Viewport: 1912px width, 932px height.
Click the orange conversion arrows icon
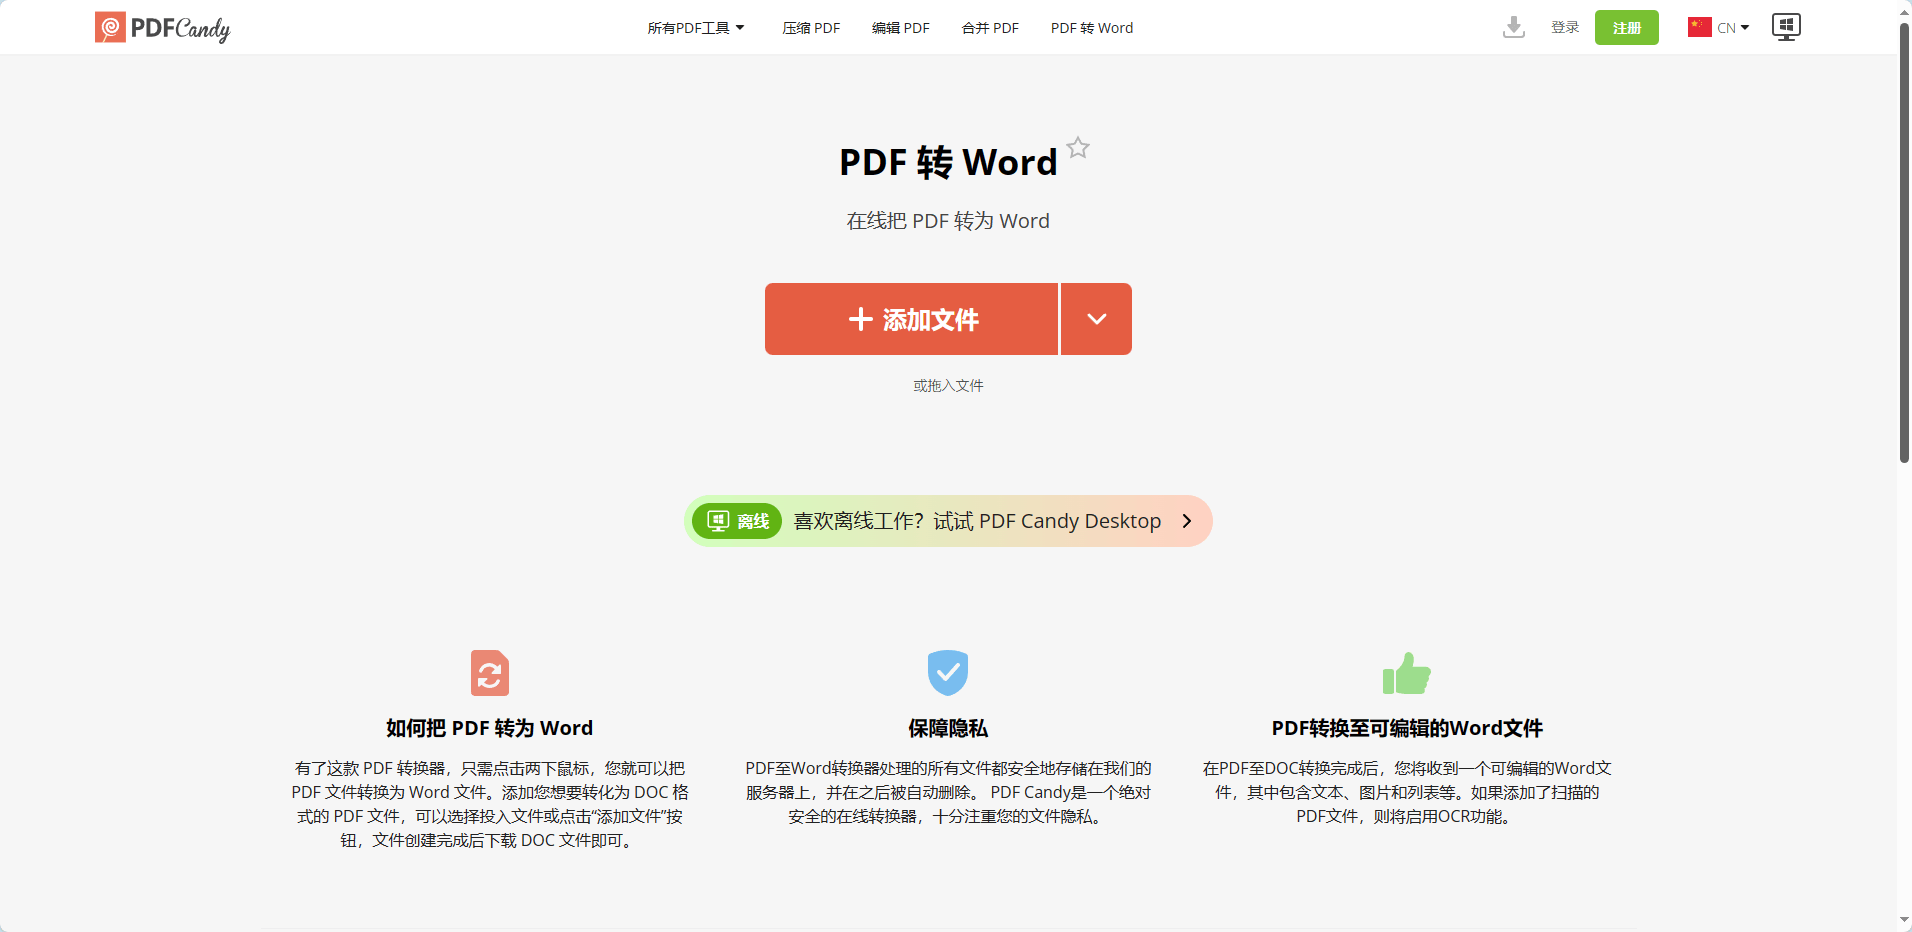point(489,672)
